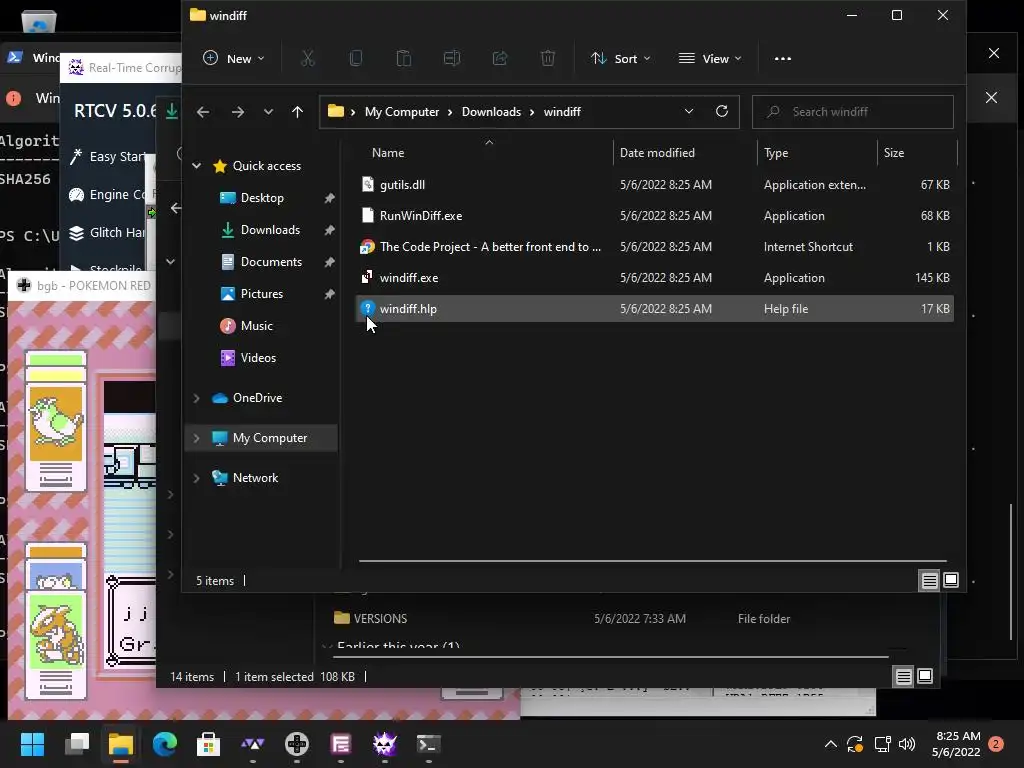Switch to details view layout icon
This screenshot has width=1024, height=768.
click(929, 580)
